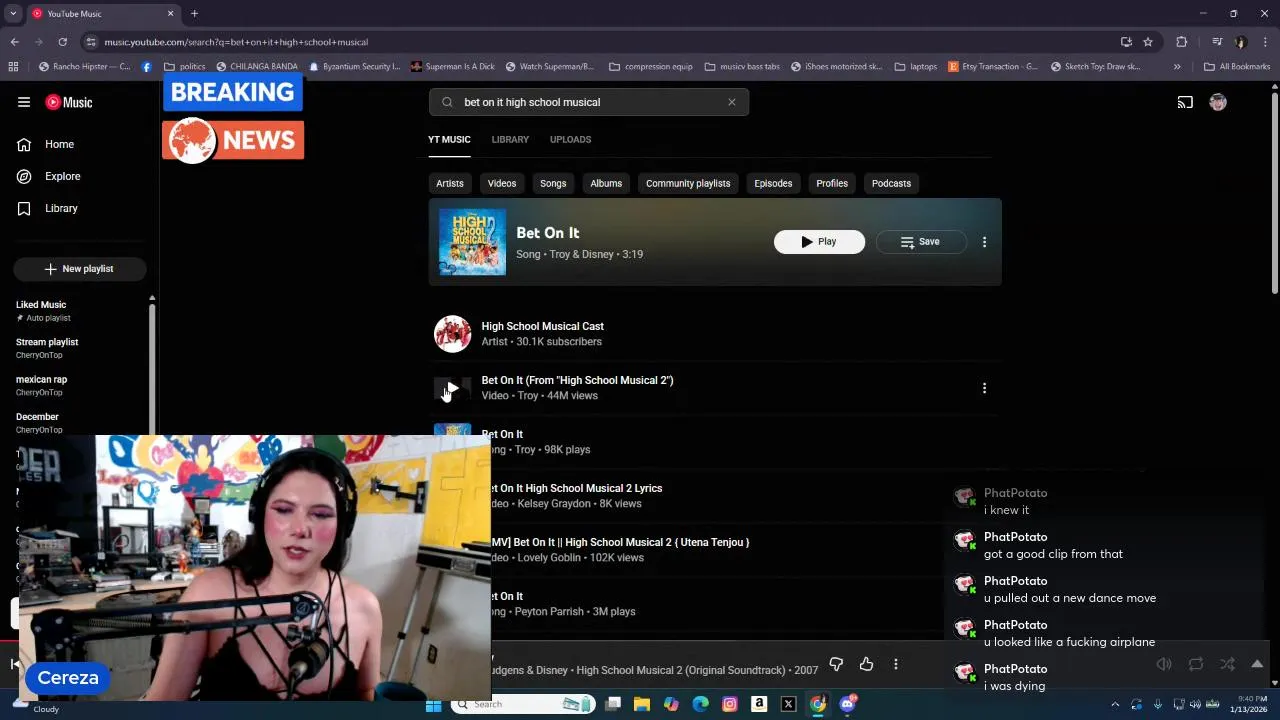Switch to the YT MUSIC tab
The image size is (1280, 720).
point(449,139)
